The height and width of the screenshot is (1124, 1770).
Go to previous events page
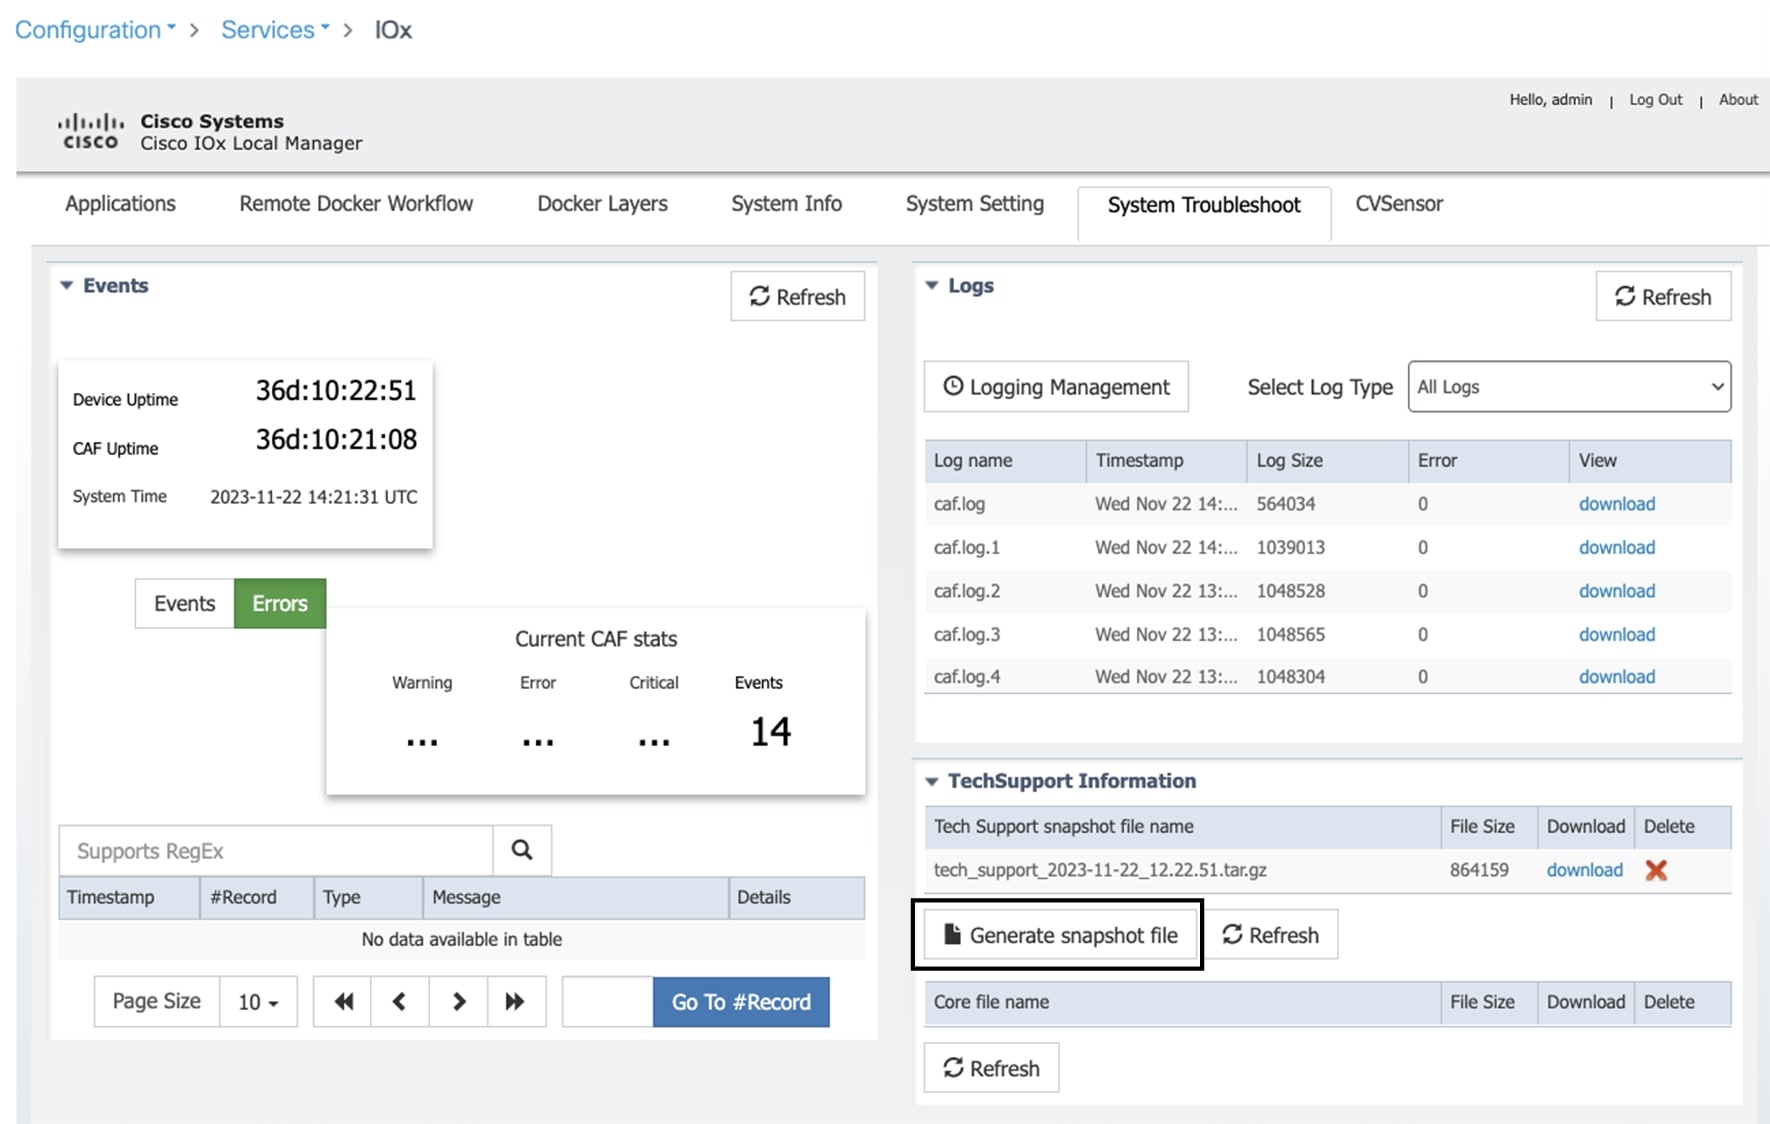point(400,1001)
